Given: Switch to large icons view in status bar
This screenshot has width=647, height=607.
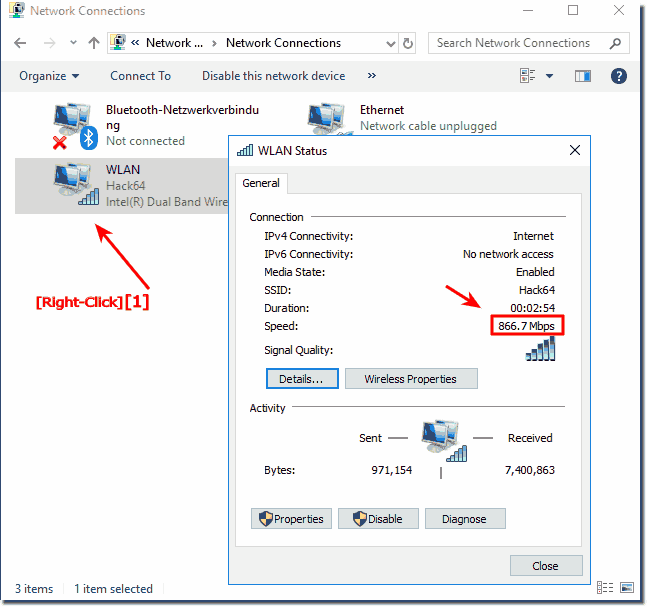Looking at the screenshot, I should (x=627, y=588).
